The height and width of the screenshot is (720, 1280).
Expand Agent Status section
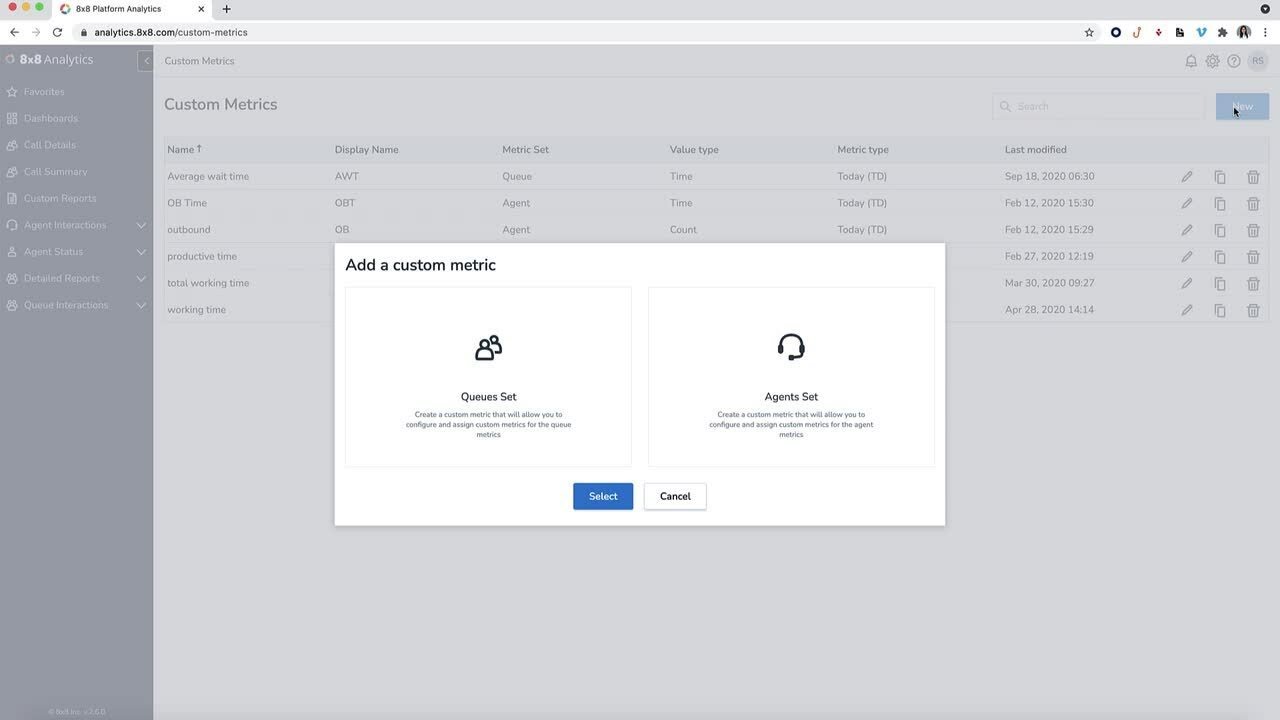[x=76, y=252]
